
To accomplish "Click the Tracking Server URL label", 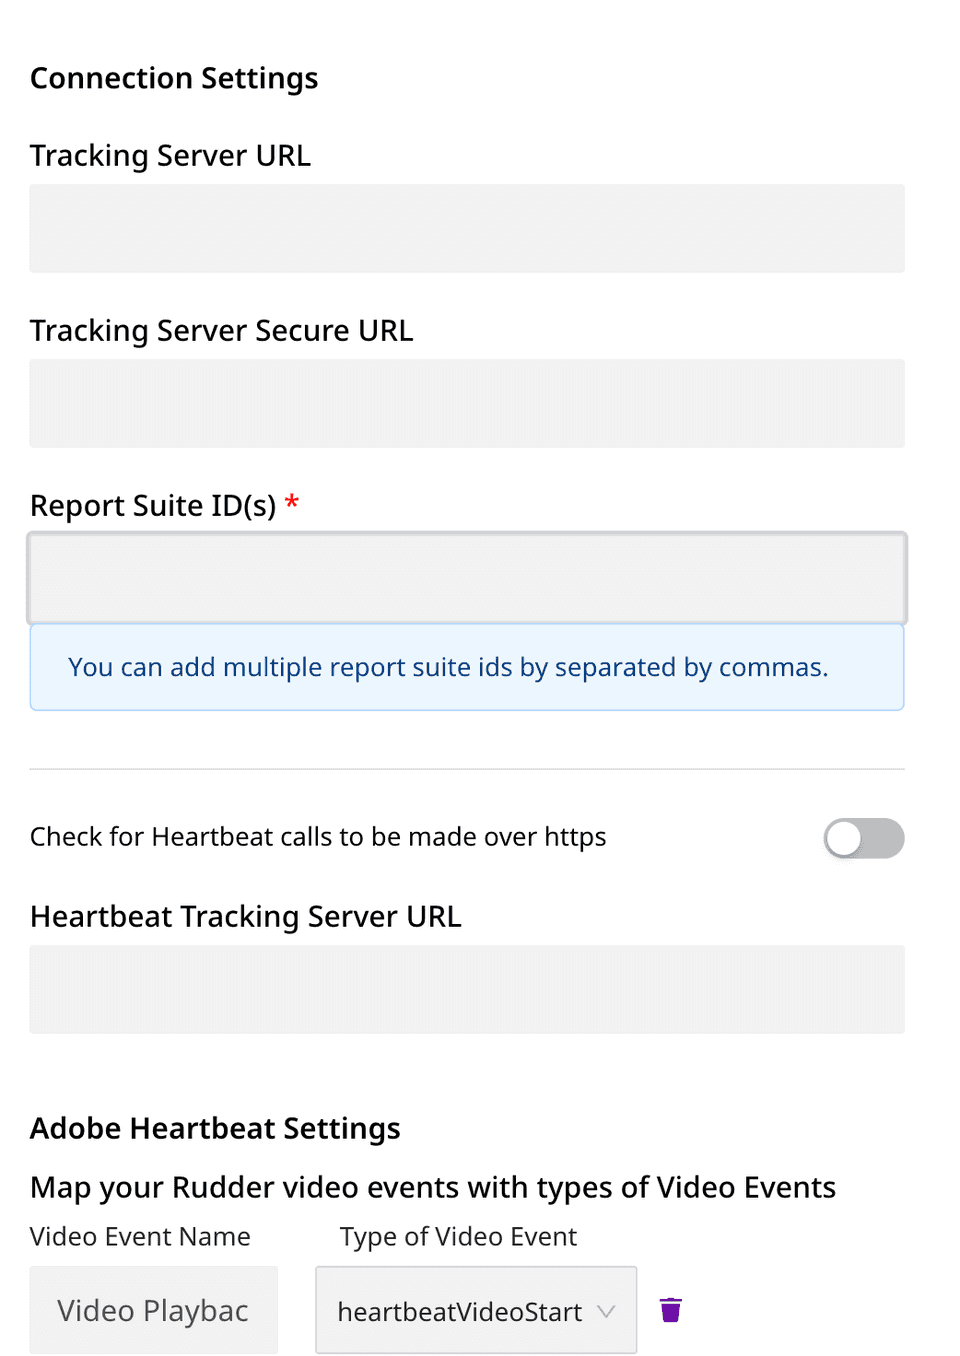I will (x=170, y=156).
